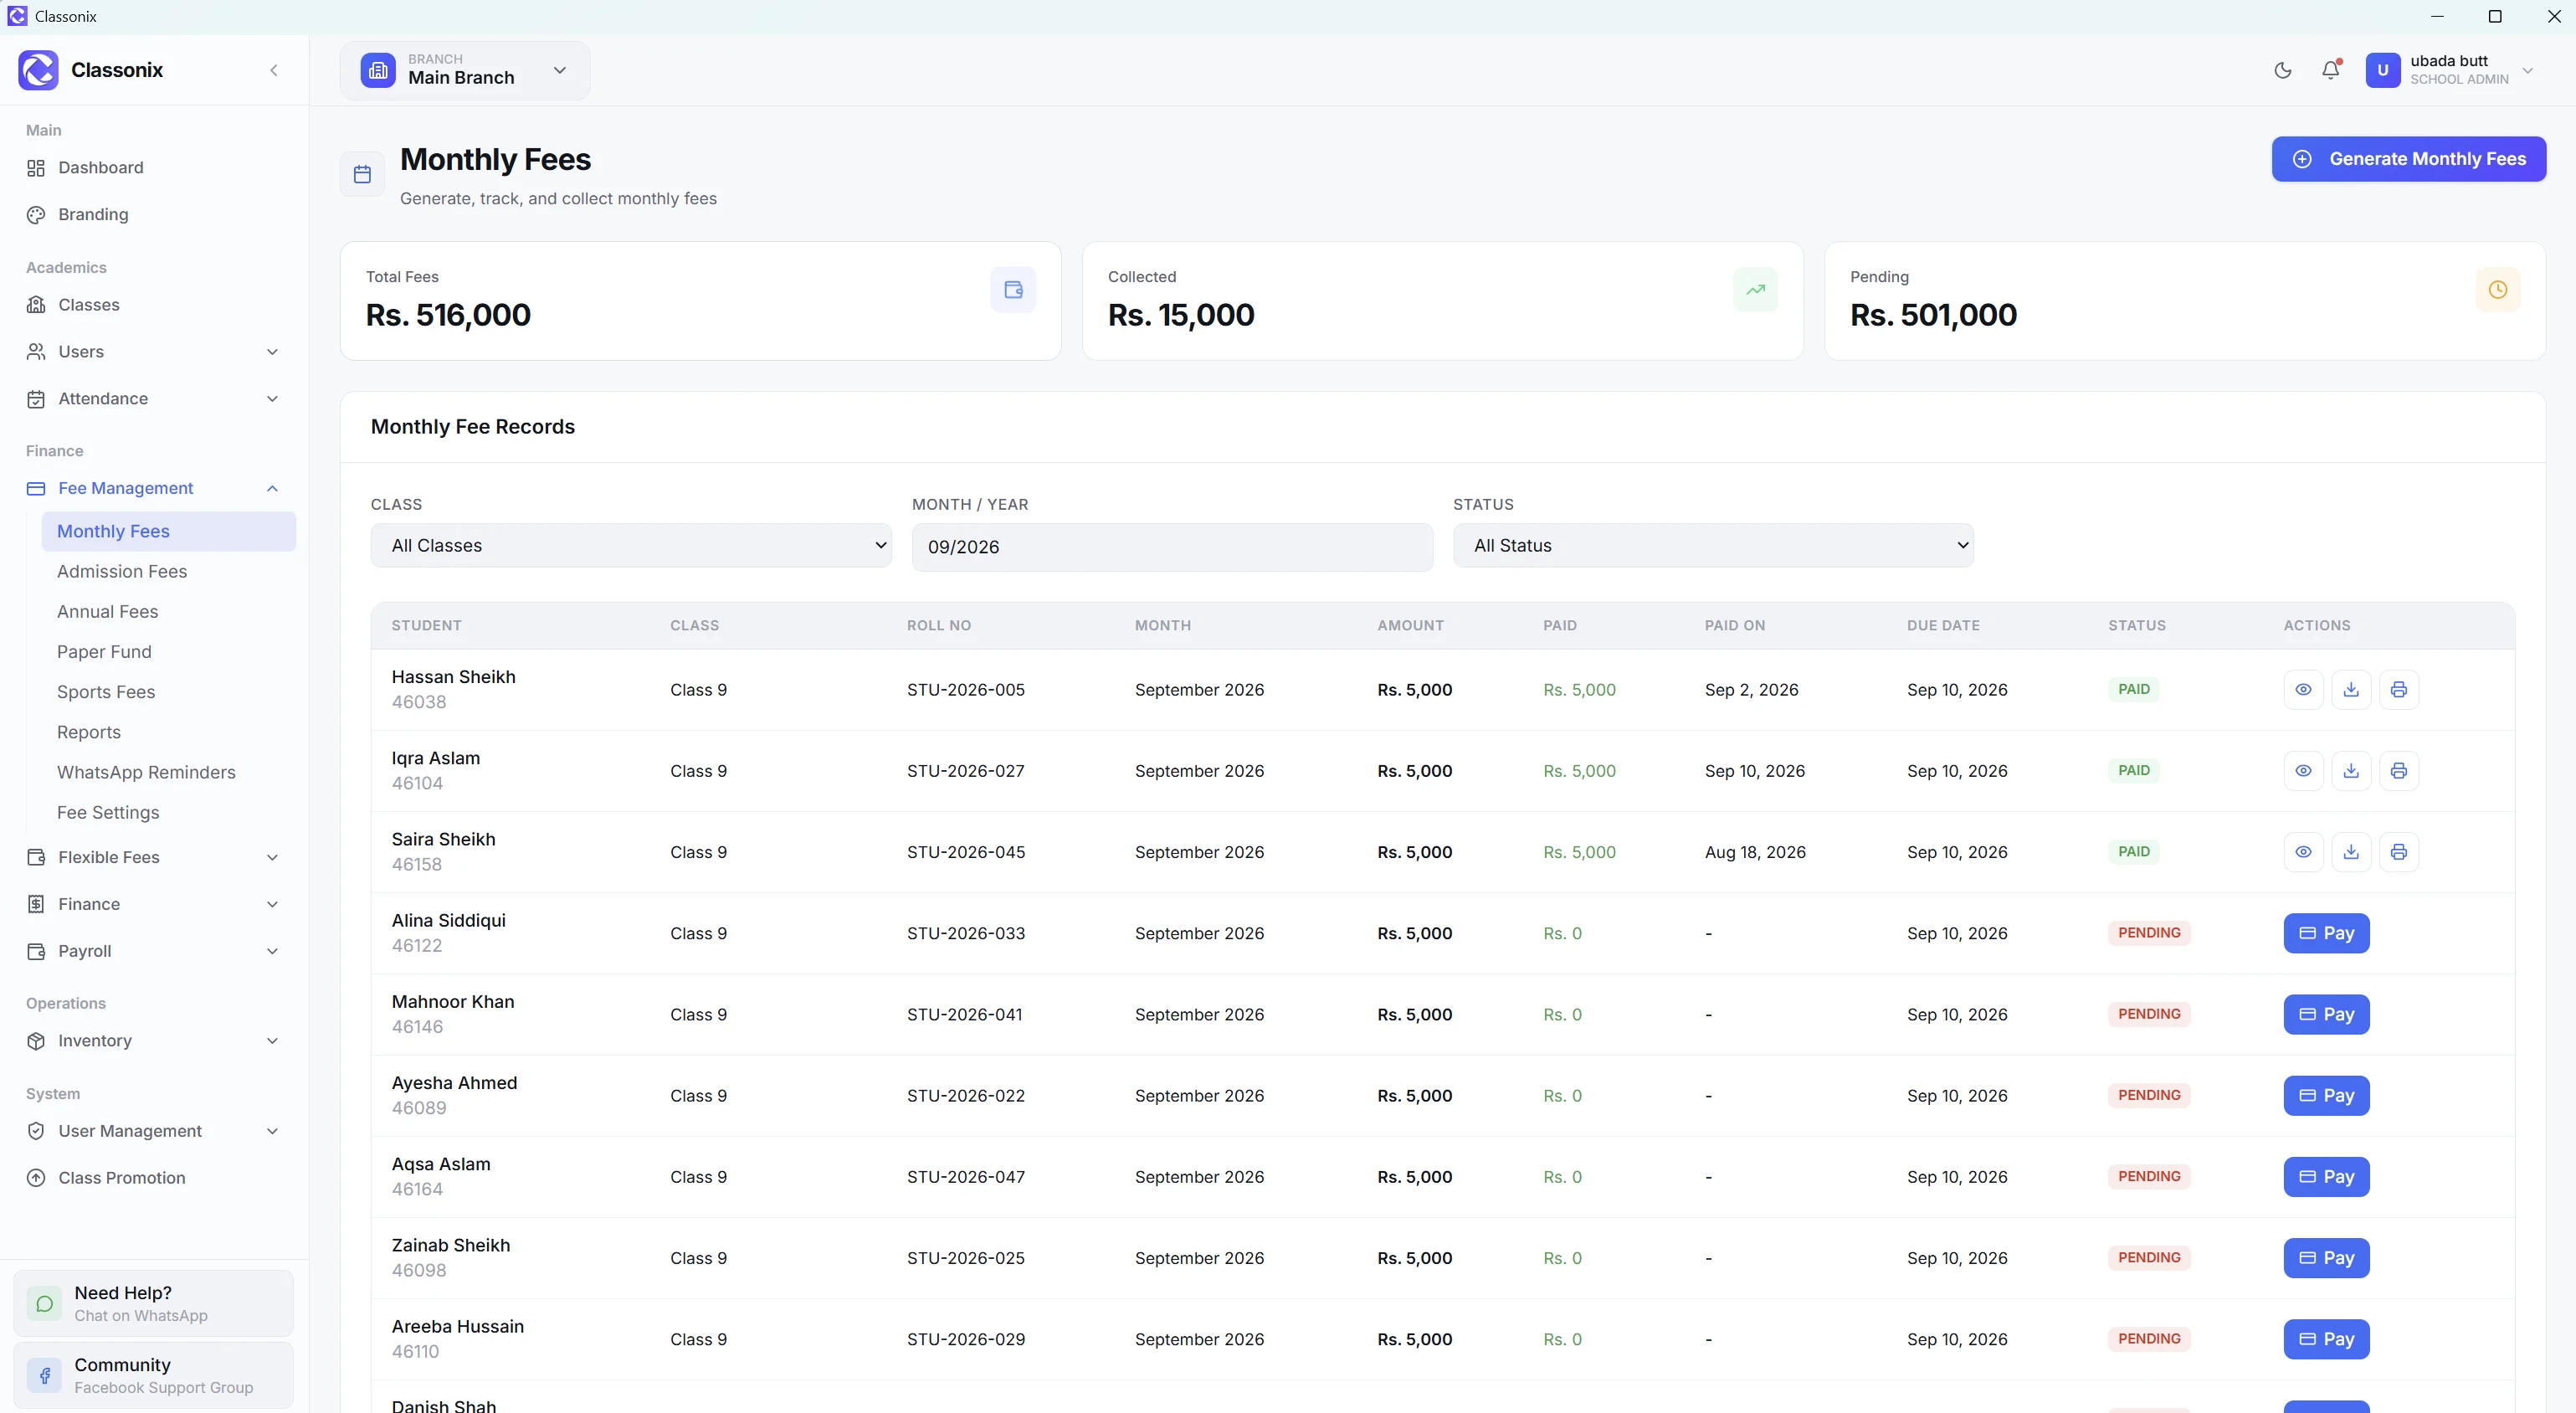Pay Zainab Sheikh's pending fee
The width and height of the screenshot is (2576, 1413).
click(2326, 1258)
